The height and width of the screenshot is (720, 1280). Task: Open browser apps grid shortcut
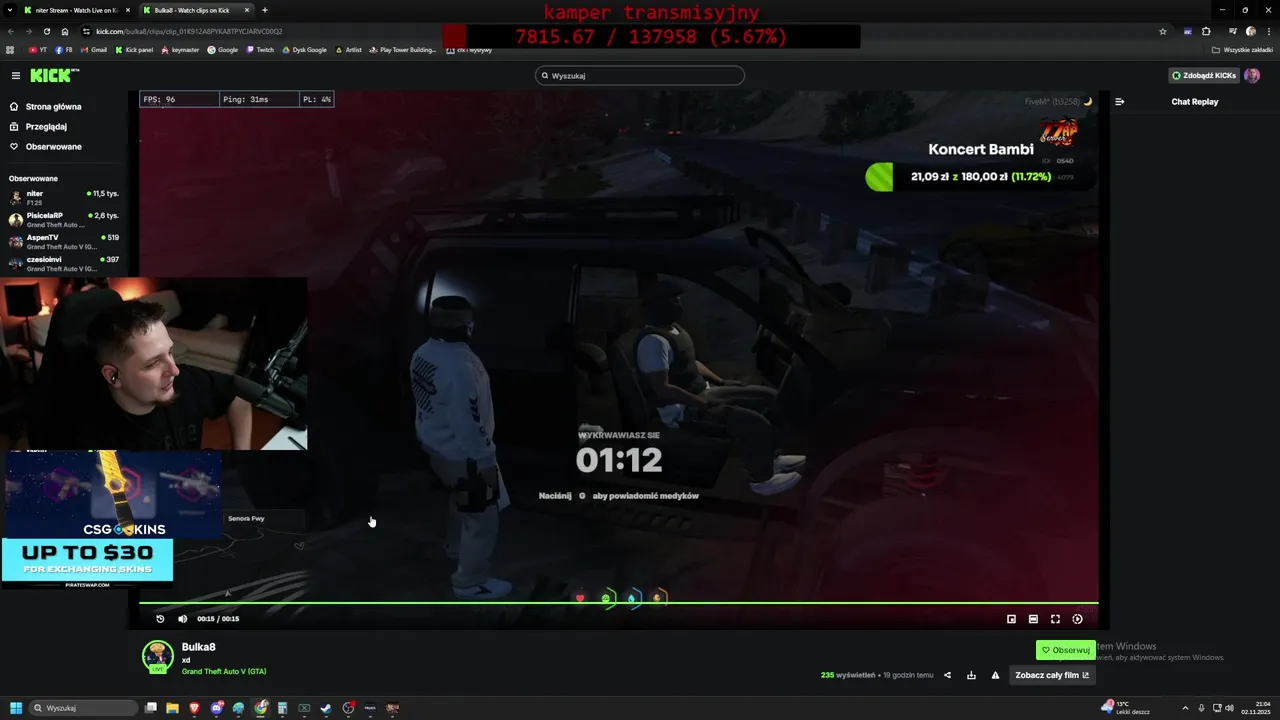click(10, 49)
